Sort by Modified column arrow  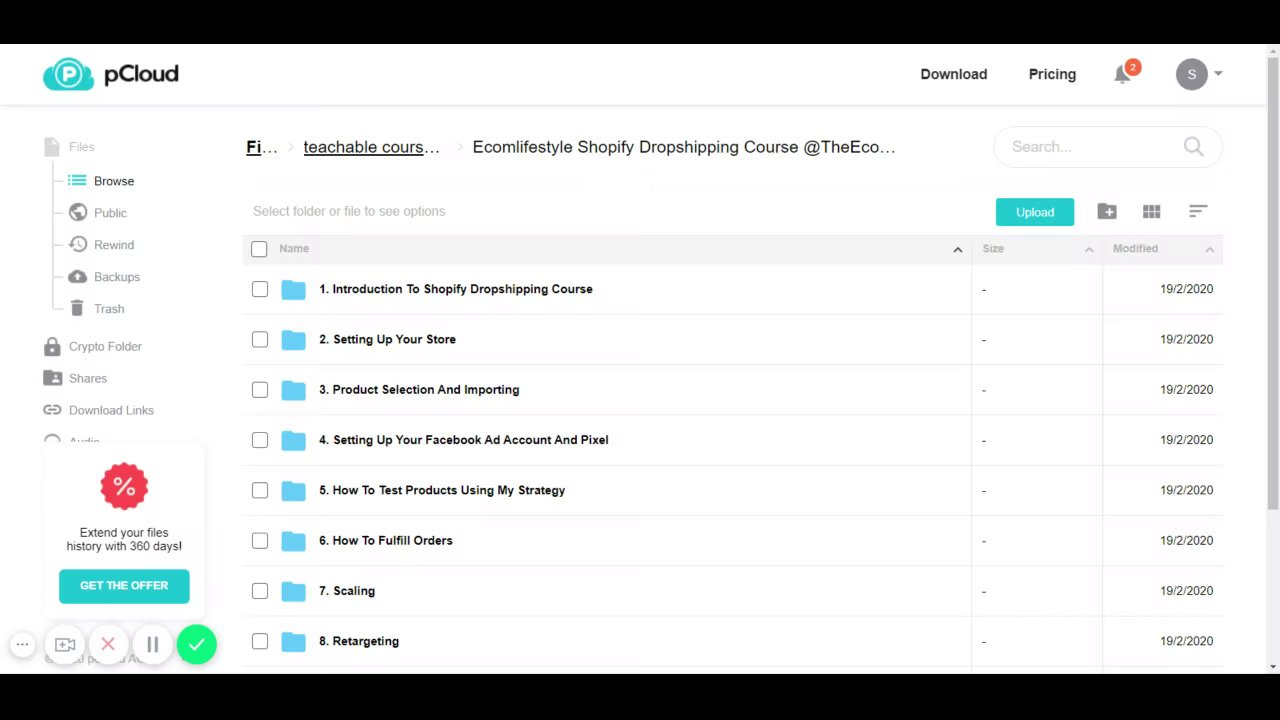(1209, 249)
